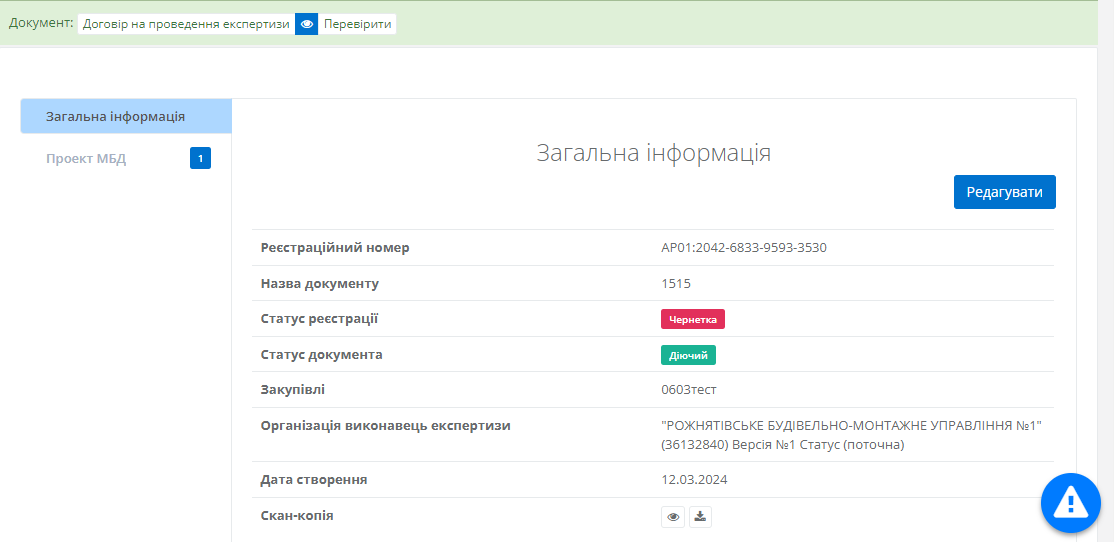Click the green Діючий status badge
This screenshot has height=542, width=1114.
(688, 355)
